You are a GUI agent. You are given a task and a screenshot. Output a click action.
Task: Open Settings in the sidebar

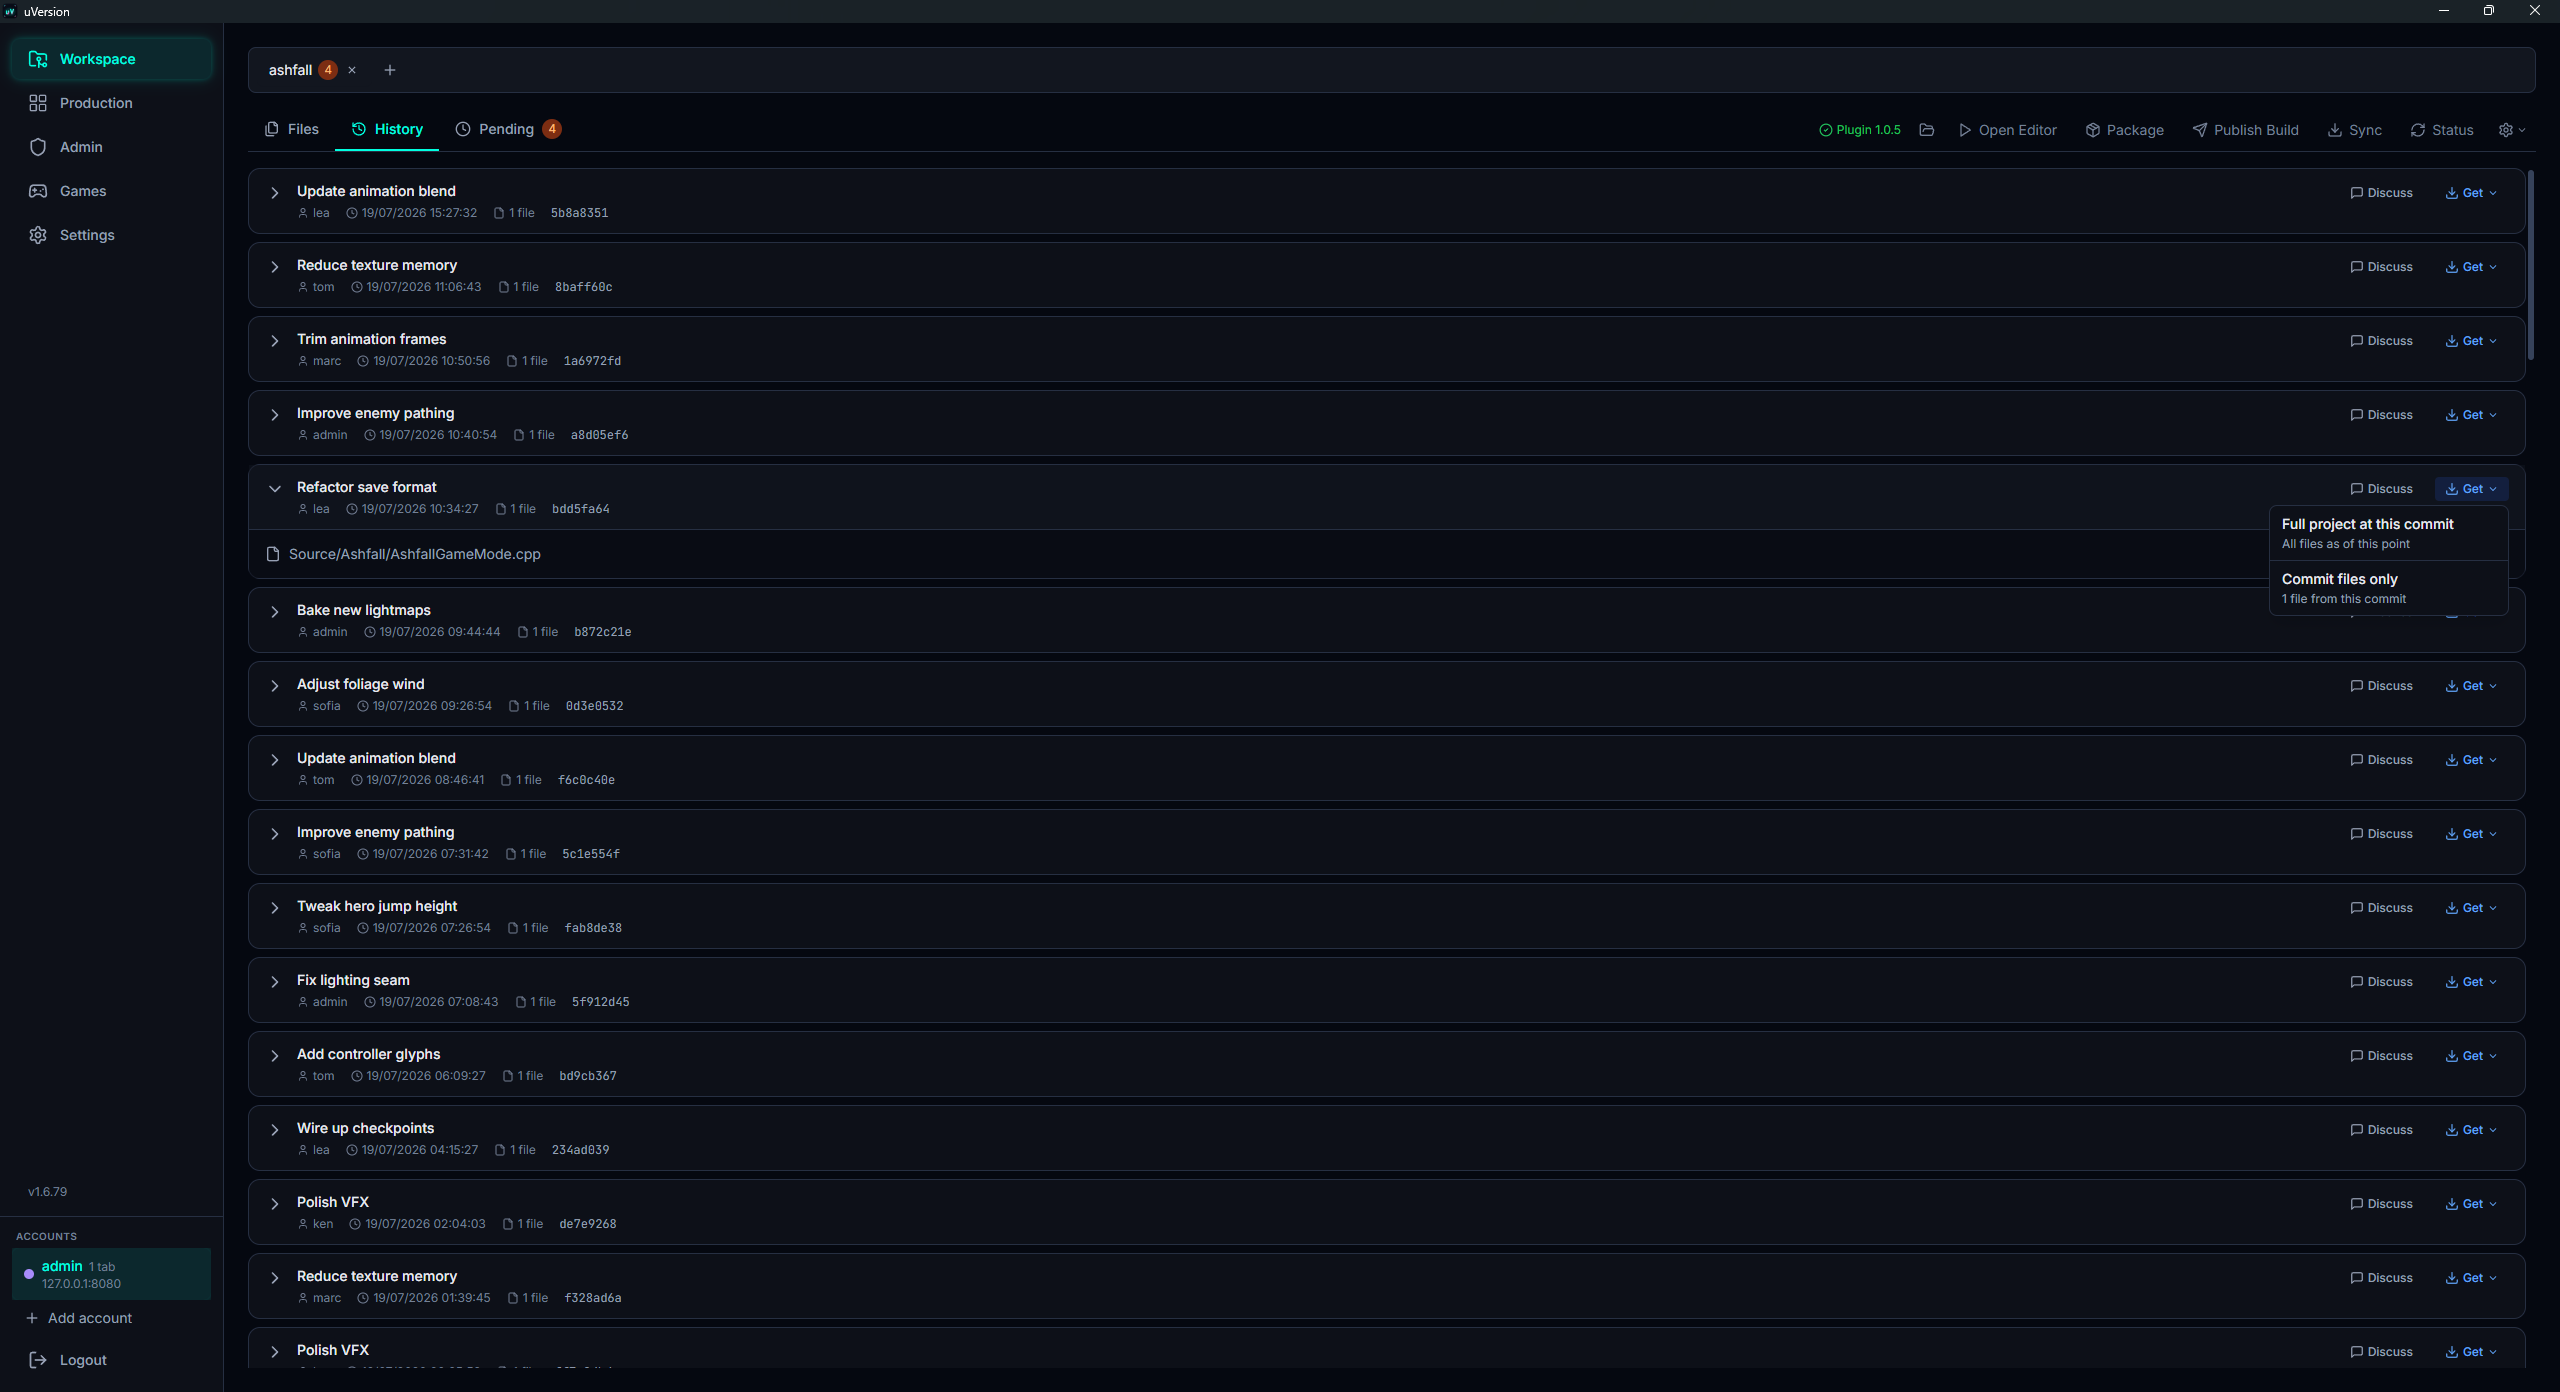coord(111,235)
